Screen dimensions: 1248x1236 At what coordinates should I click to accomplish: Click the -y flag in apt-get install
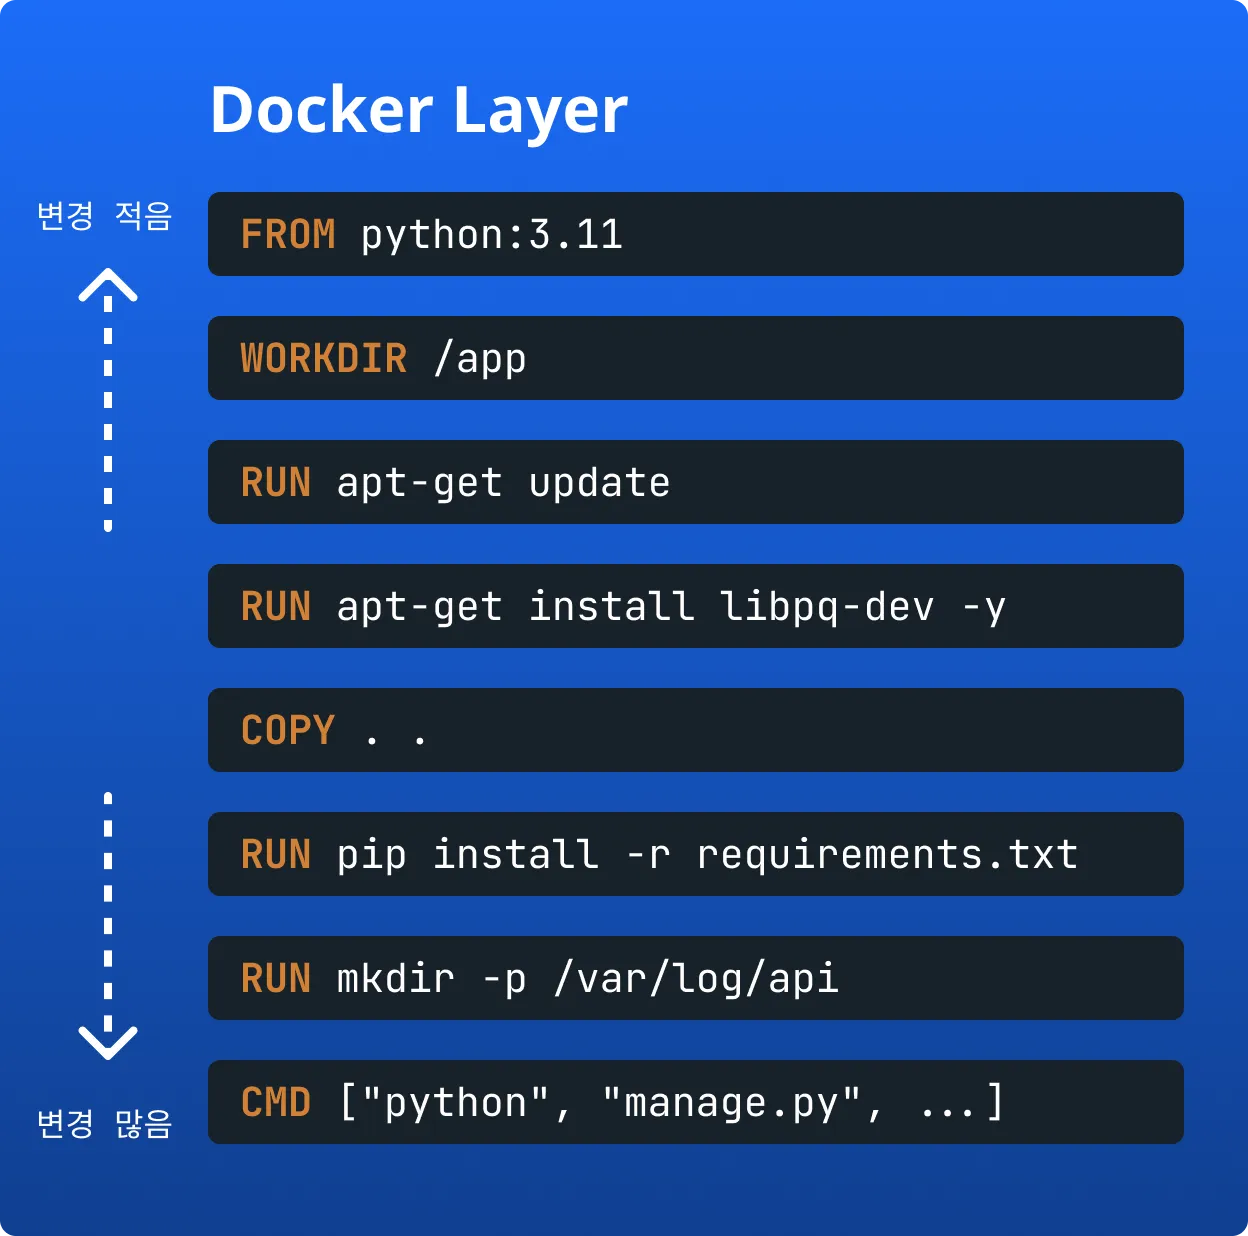(983, 607)
